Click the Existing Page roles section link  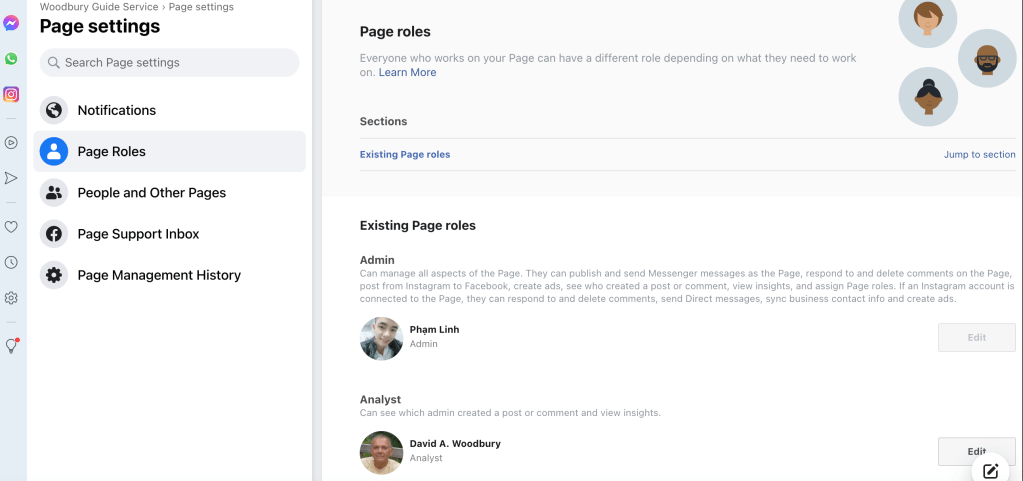coord(405,155)
